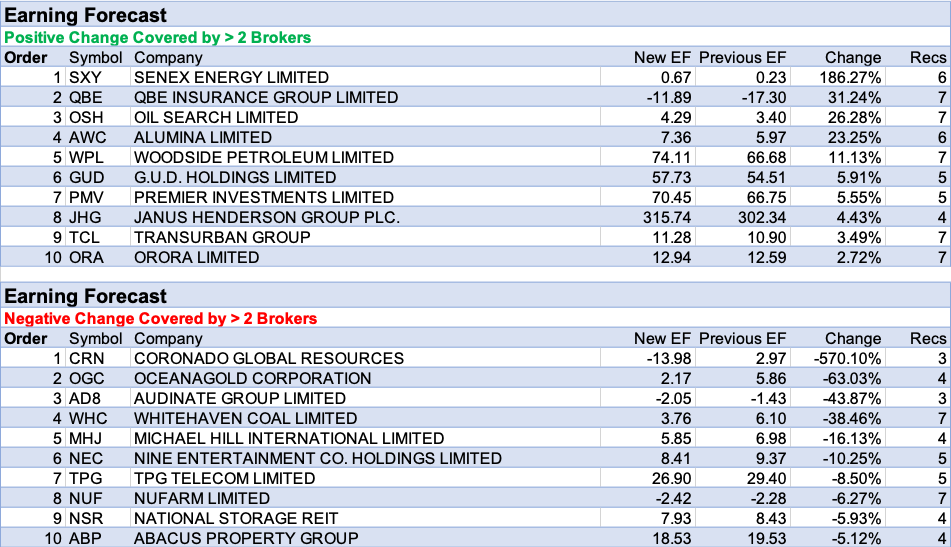The height and width of the screenshot is (547, 951).
Task: Select the NUFARM LIMITED company cell
Action: click(201, 498)
